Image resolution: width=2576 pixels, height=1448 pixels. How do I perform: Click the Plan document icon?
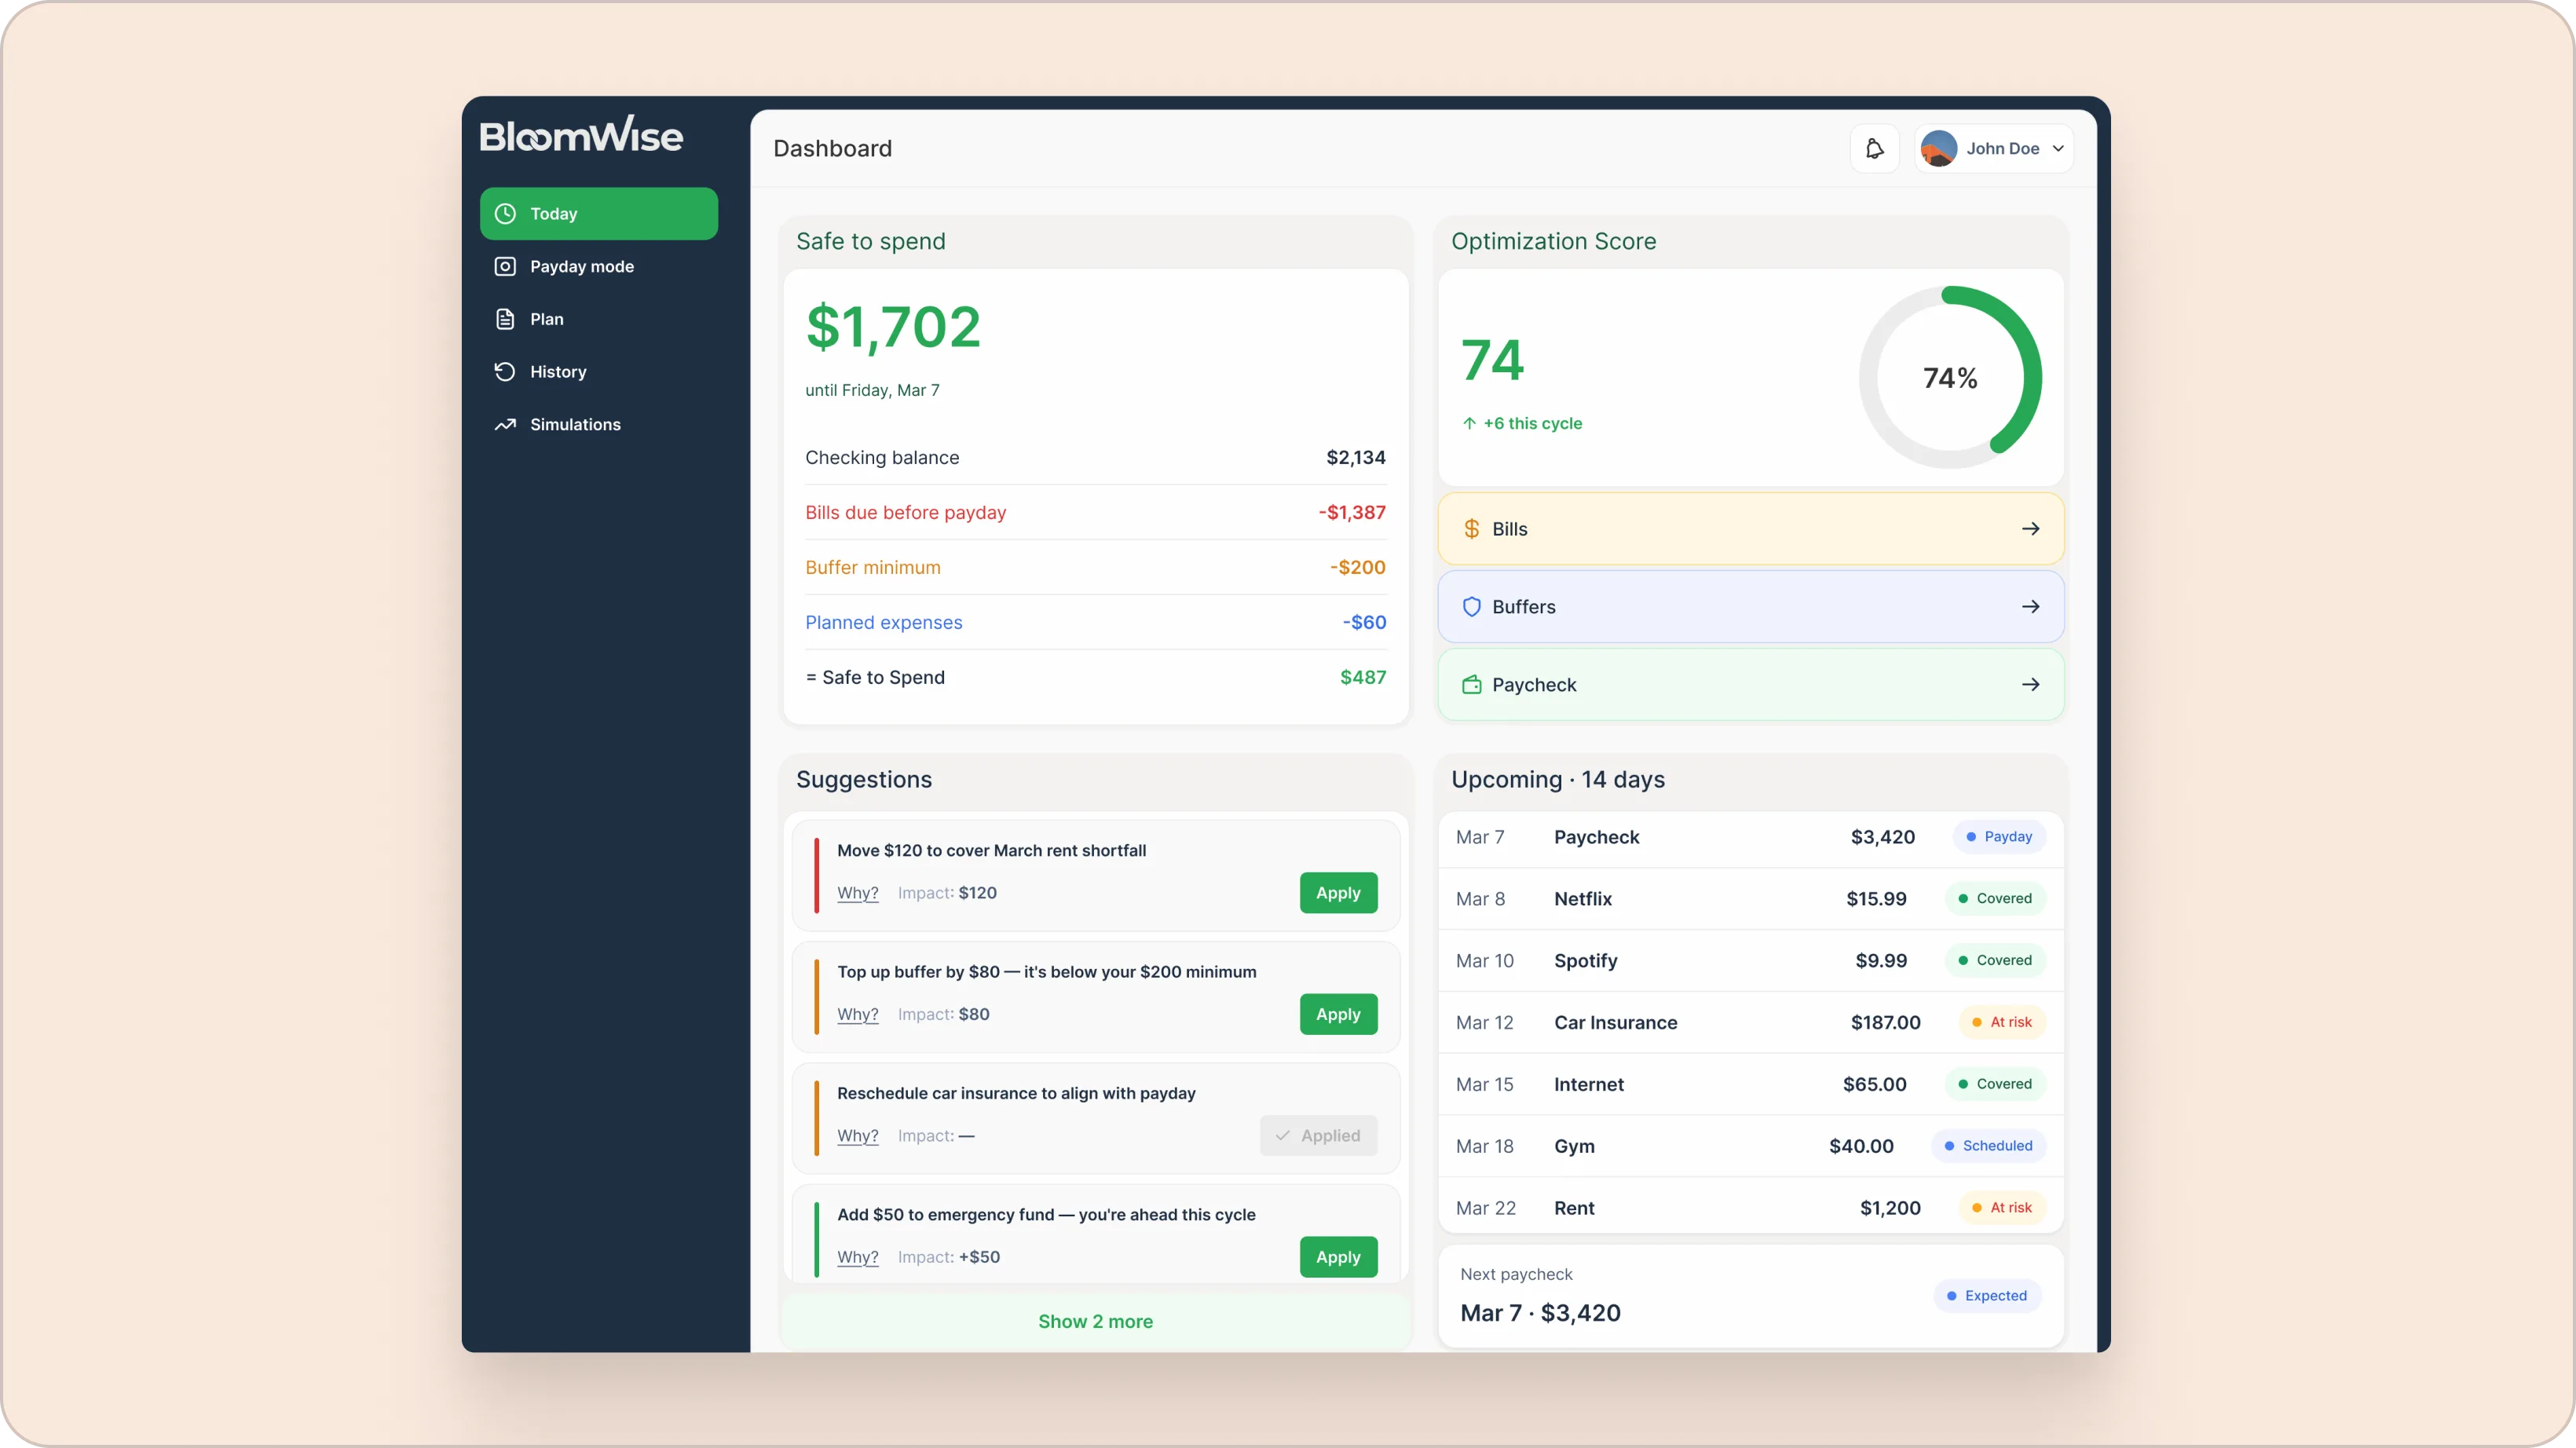(x=505, y=319)
